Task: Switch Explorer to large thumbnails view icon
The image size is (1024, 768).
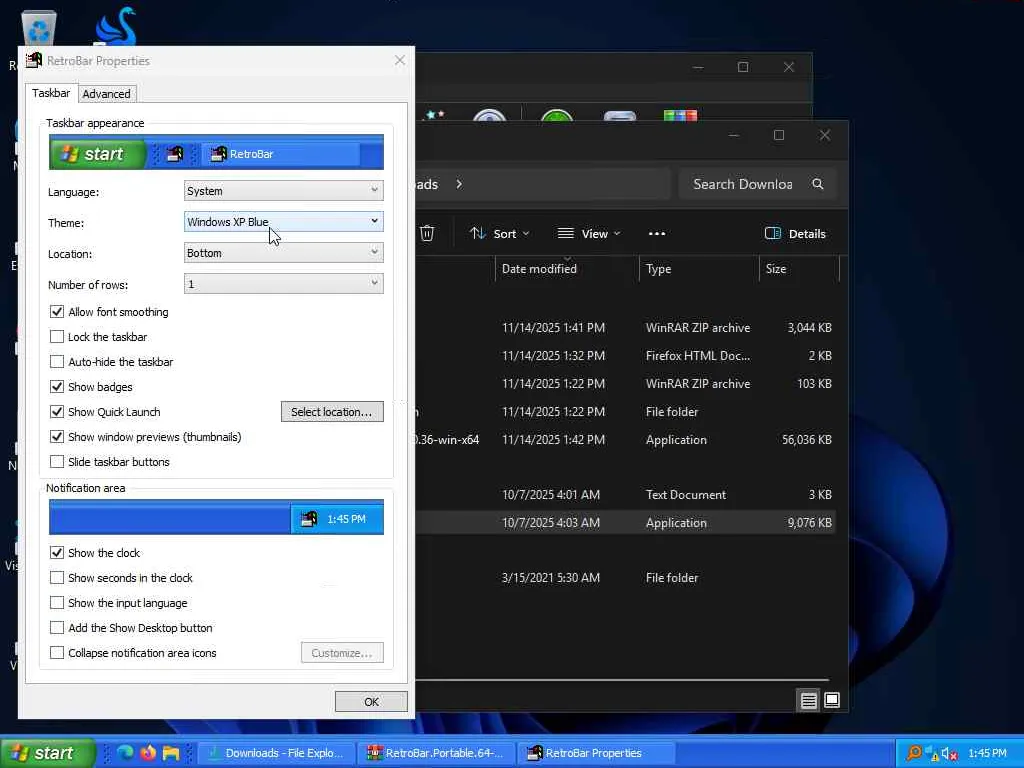Action: 832,701
